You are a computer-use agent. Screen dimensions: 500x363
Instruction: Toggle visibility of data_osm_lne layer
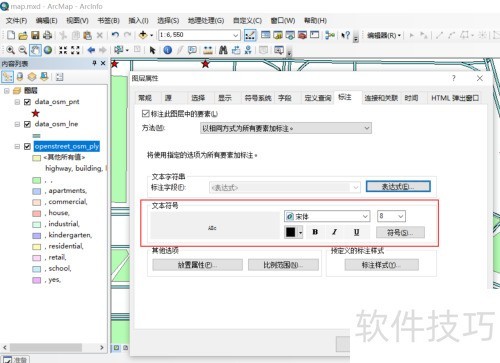click(x=28, y=124)
